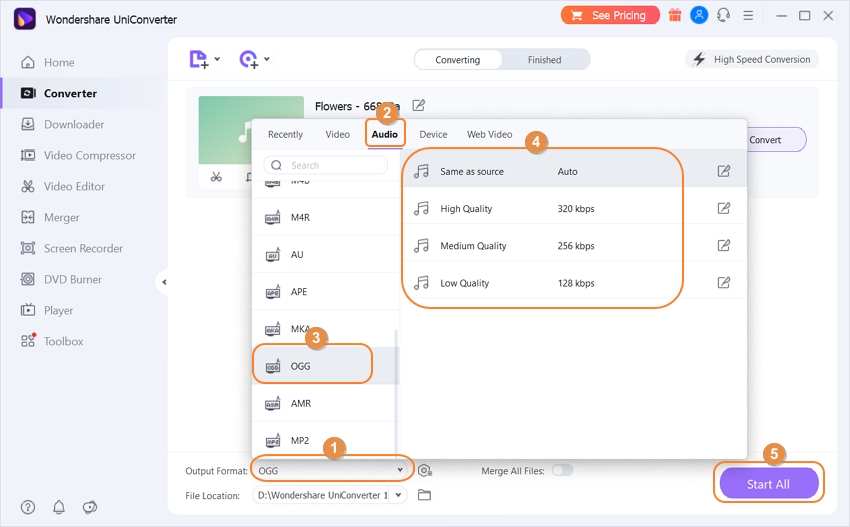Select the MKA audio format

[x=325, y=329]
